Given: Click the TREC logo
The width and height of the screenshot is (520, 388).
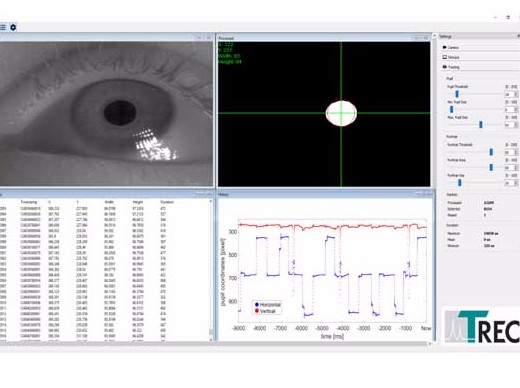Looking at the screenshot, I should (x=482, y=326).
